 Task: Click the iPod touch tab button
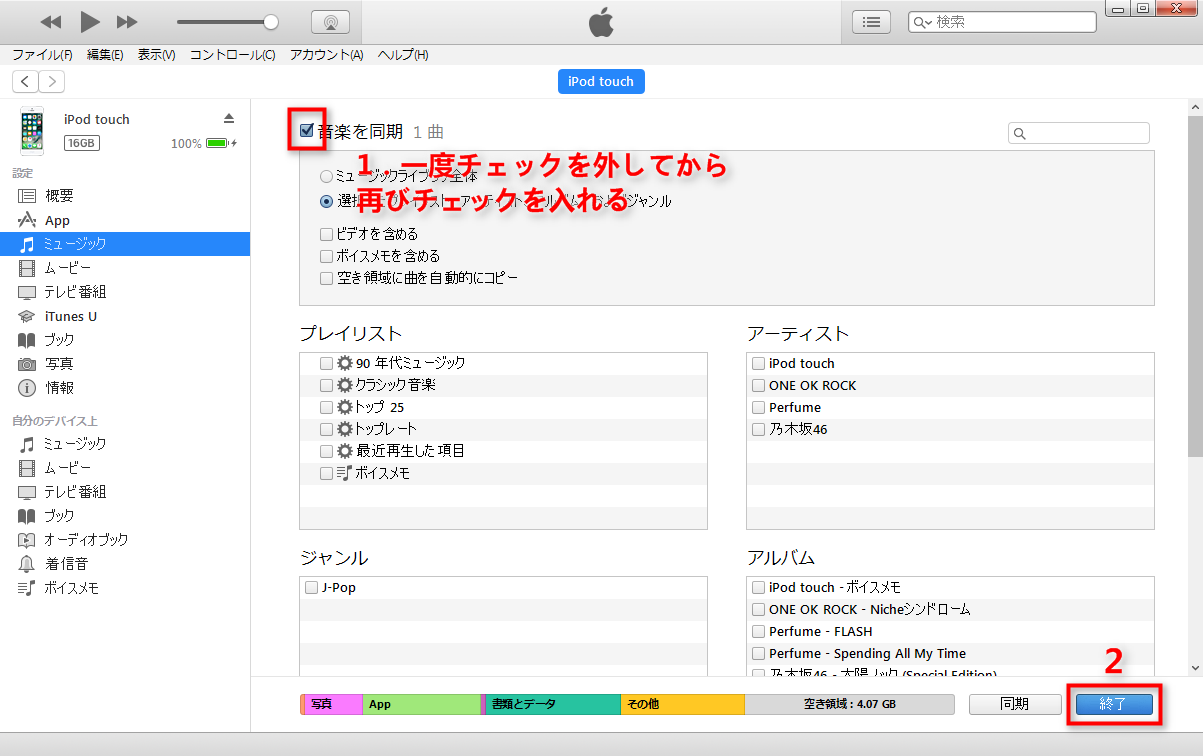pos(601,81)
